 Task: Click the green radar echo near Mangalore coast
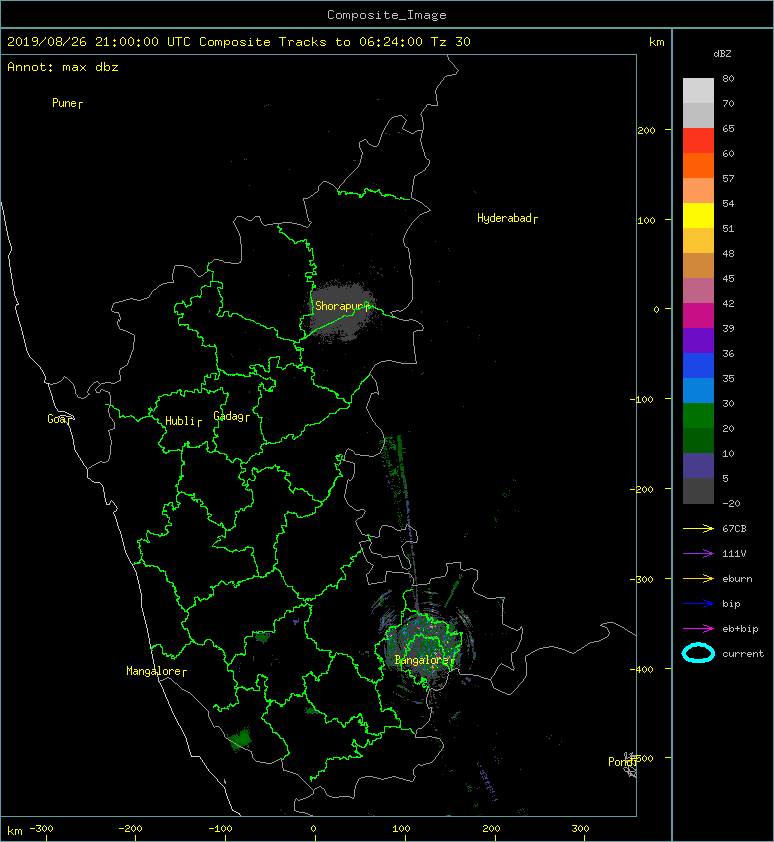(x=240, y=738)
